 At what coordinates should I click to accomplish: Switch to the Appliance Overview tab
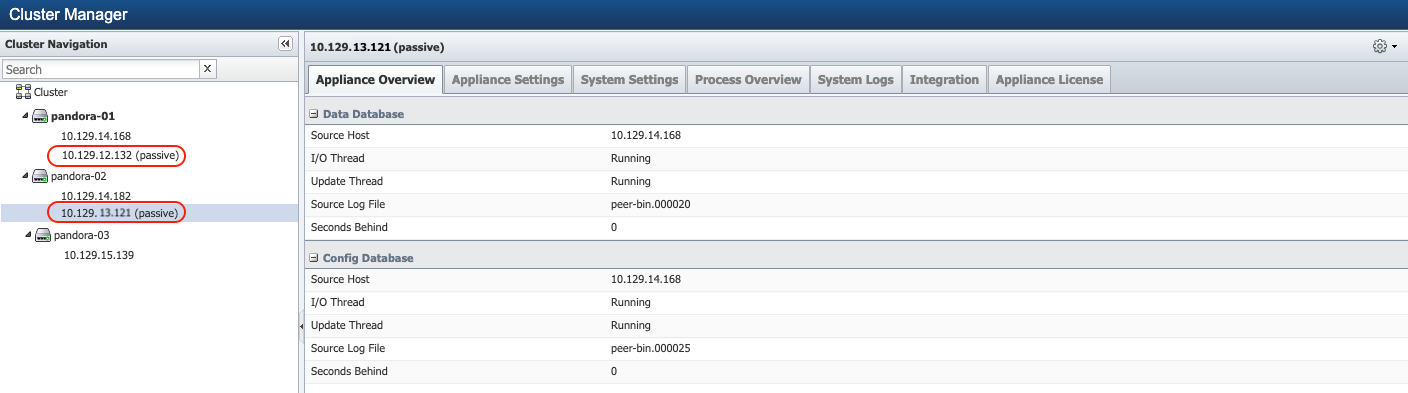coord(375,80)
